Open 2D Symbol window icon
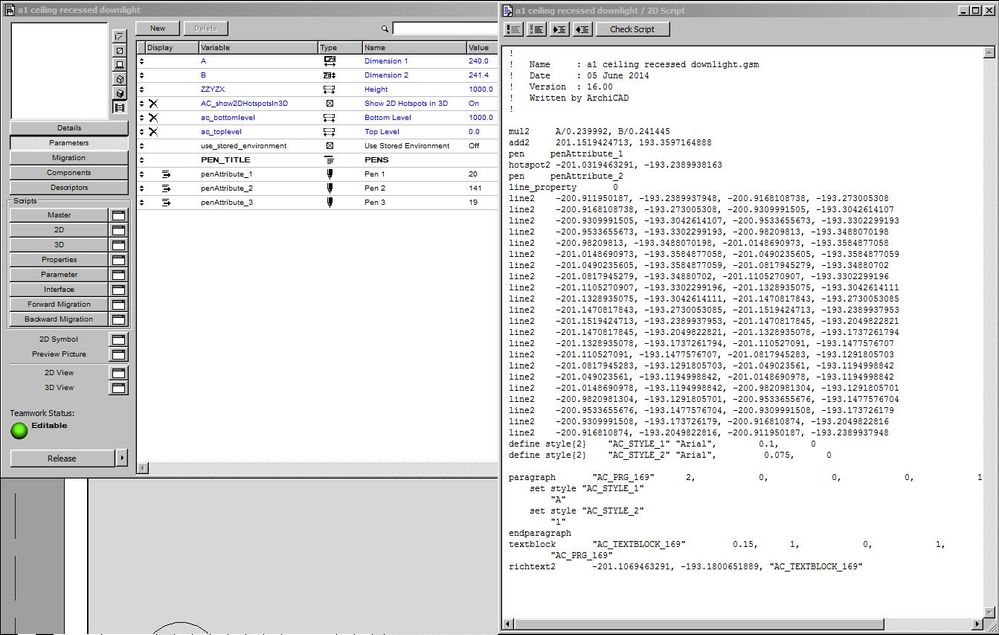The image size is (999, 635). coord(119,339)
